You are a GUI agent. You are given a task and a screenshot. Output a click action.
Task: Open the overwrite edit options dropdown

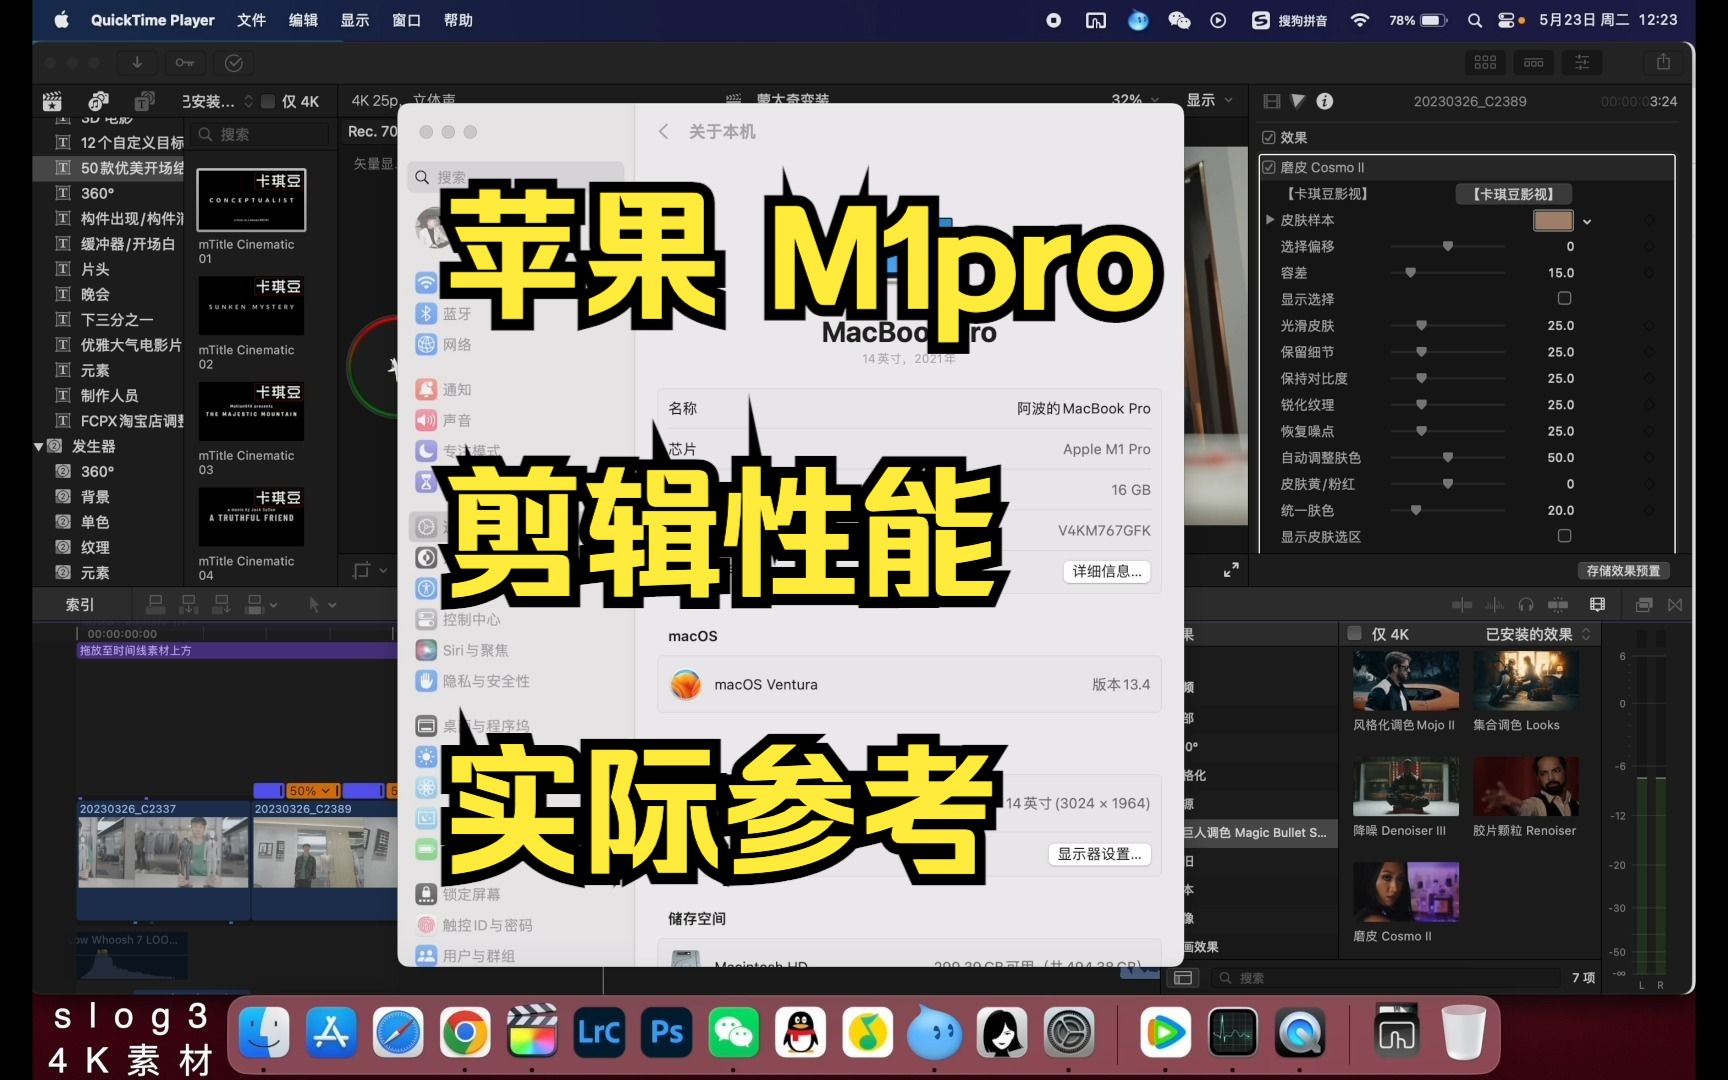coord(273,605)
